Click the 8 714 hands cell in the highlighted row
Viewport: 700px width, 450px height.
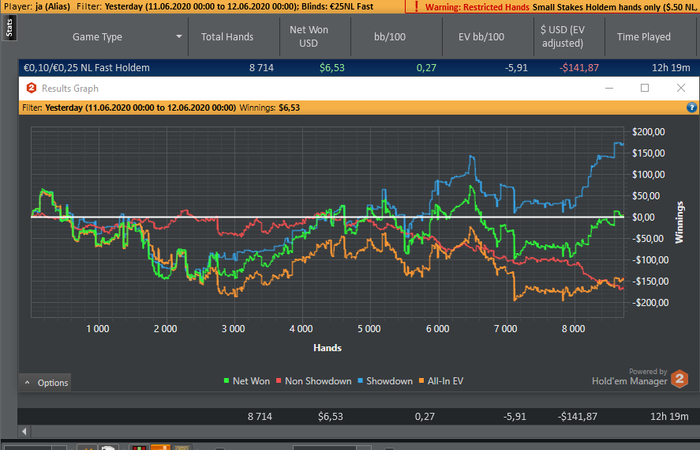[x=261, y=68]
